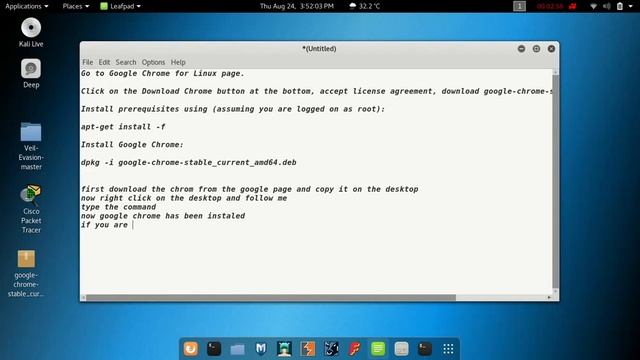Click line starting "first download the chrom"
640x360 pixels.
tap(249, 189)
